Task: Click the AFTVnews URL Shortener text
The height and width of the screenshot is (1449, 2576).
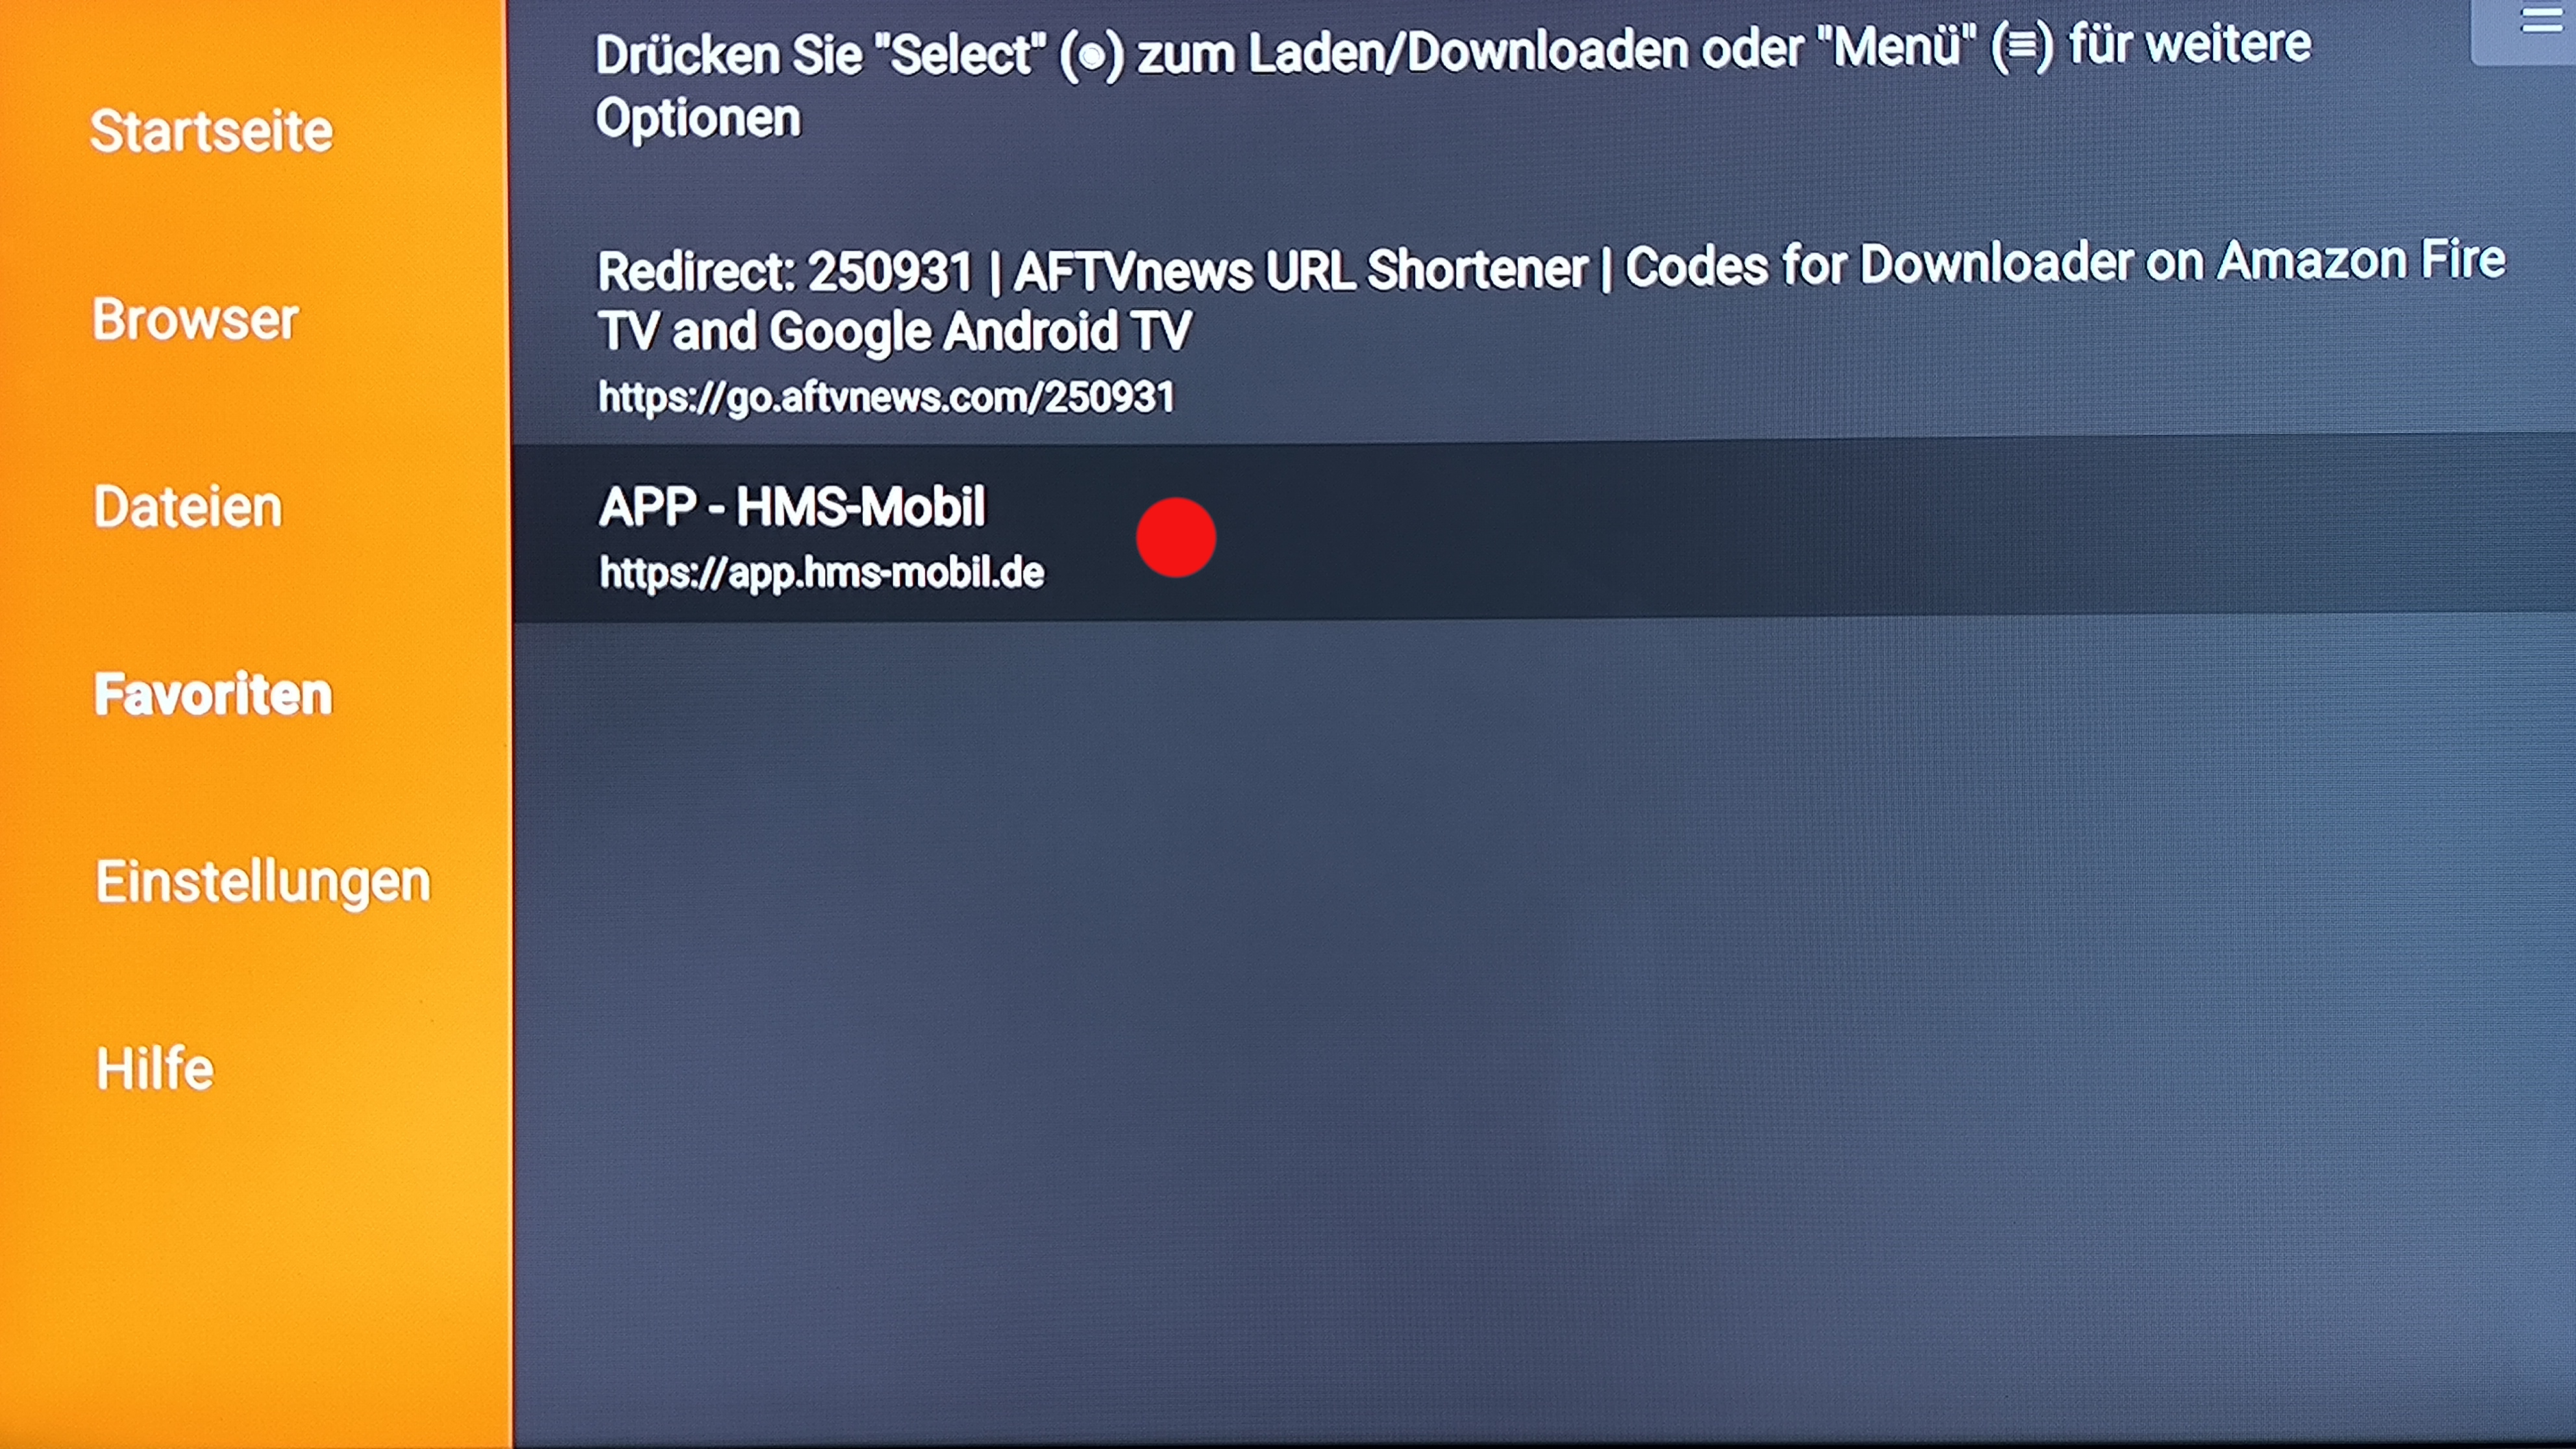Action: 1301,270
